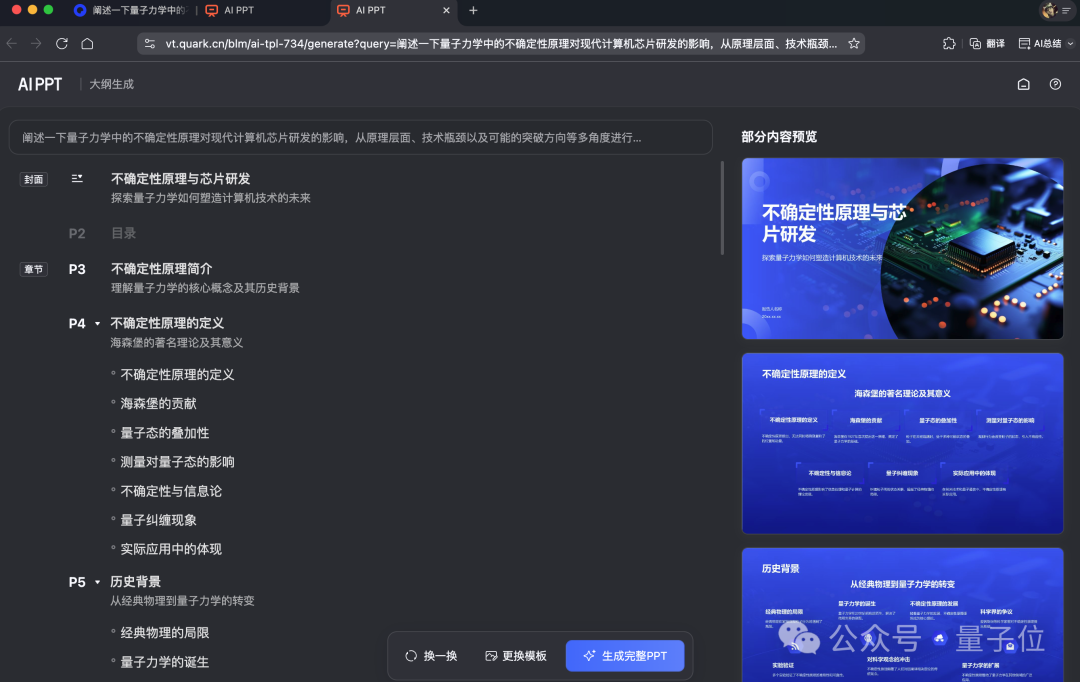Focus the browser address bar URL
Screen dimensions: 1080x682
pos(501,43)
